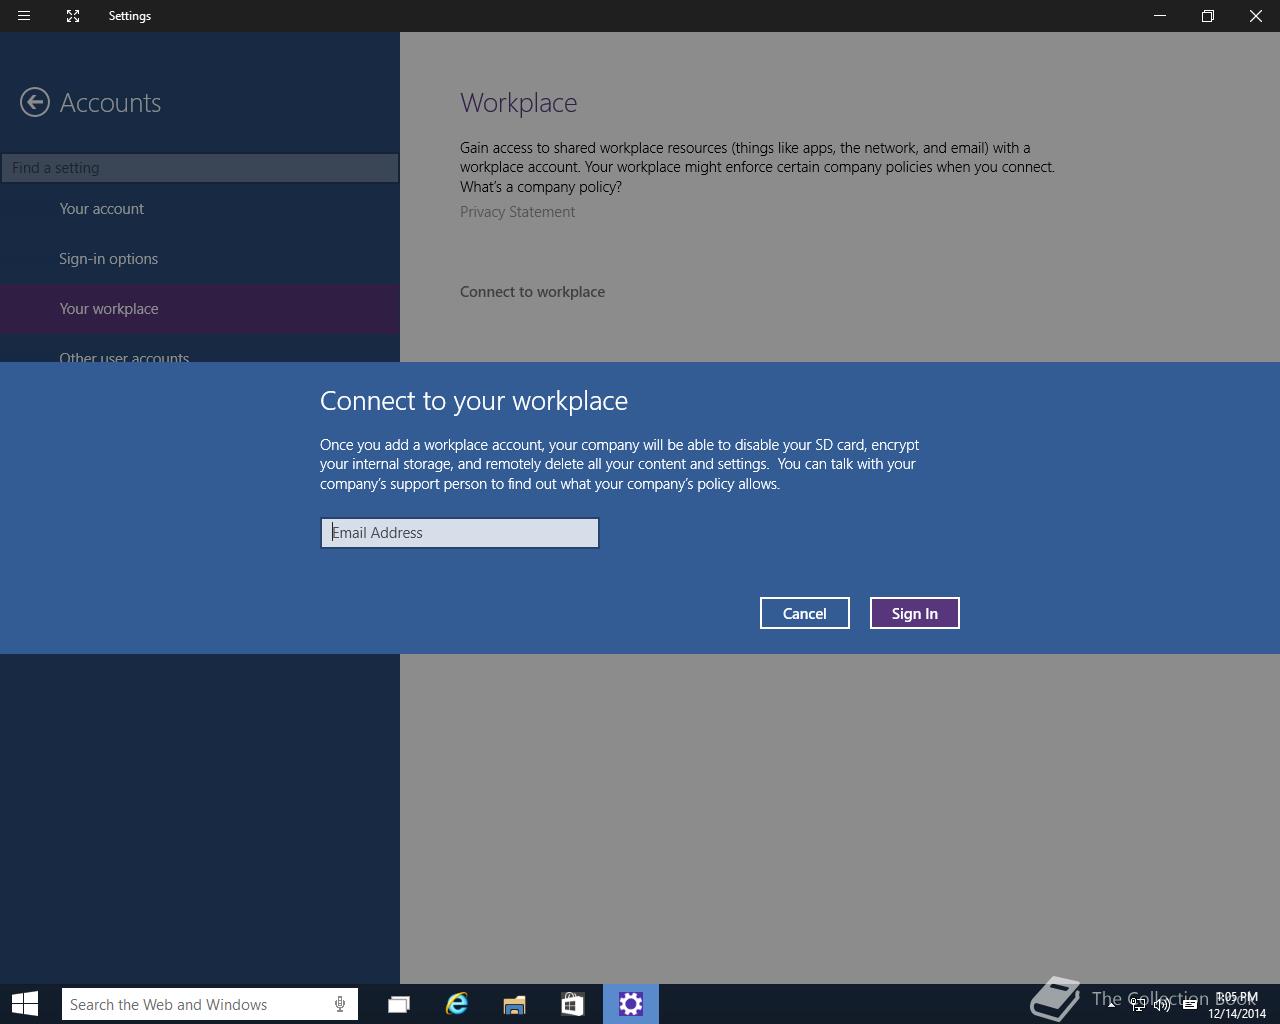Click the Find a setting search box
Viewport: 1280px width, 1024px height.
(x=200, y=168)
